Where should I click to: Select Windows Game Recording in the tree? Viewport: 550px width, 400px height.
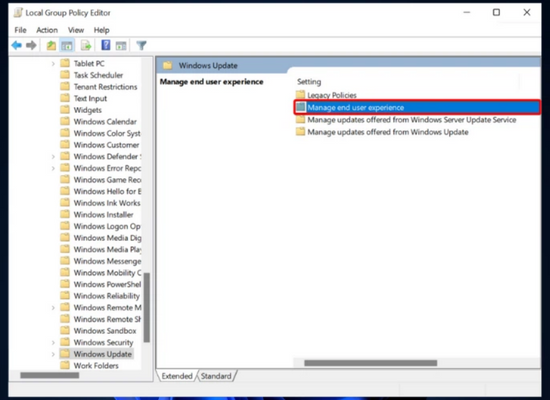(x=107, y=180)
